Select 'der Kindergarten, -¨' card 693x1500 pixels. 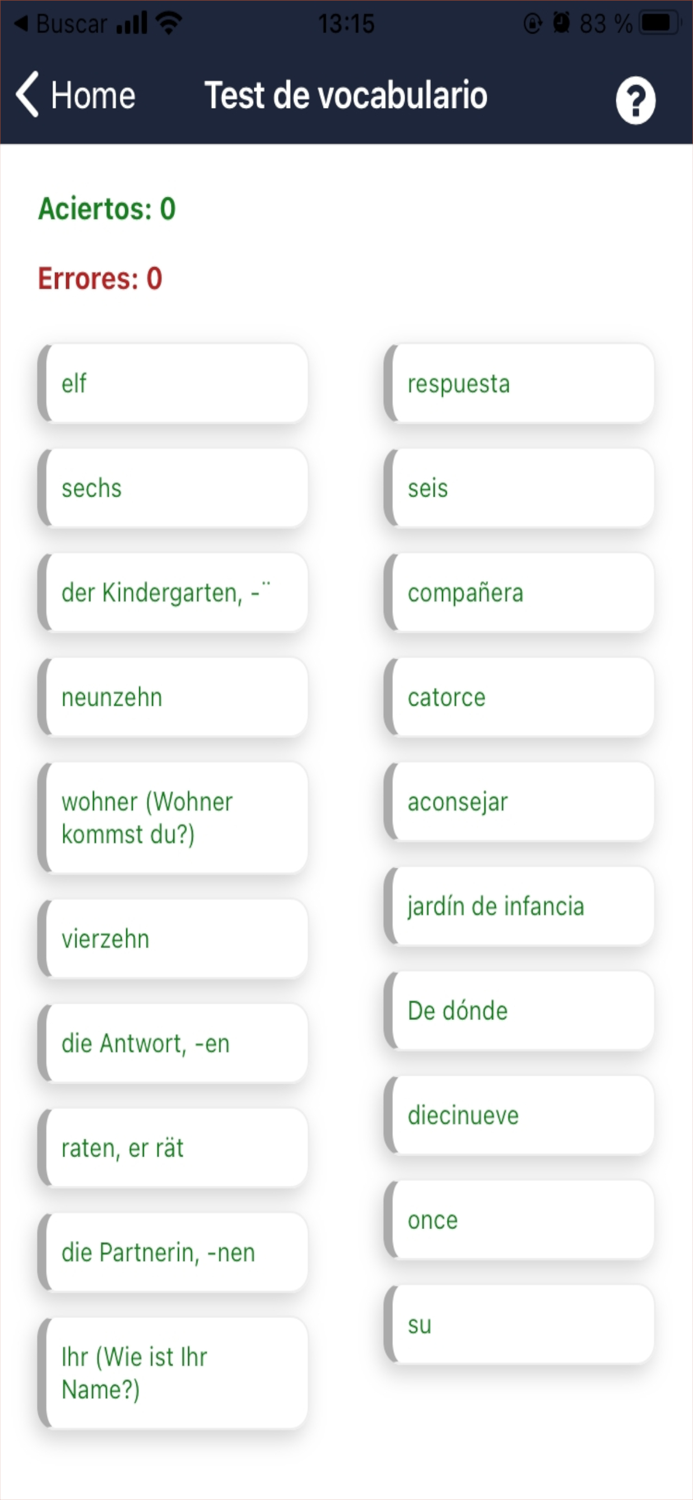pos(172,592)
